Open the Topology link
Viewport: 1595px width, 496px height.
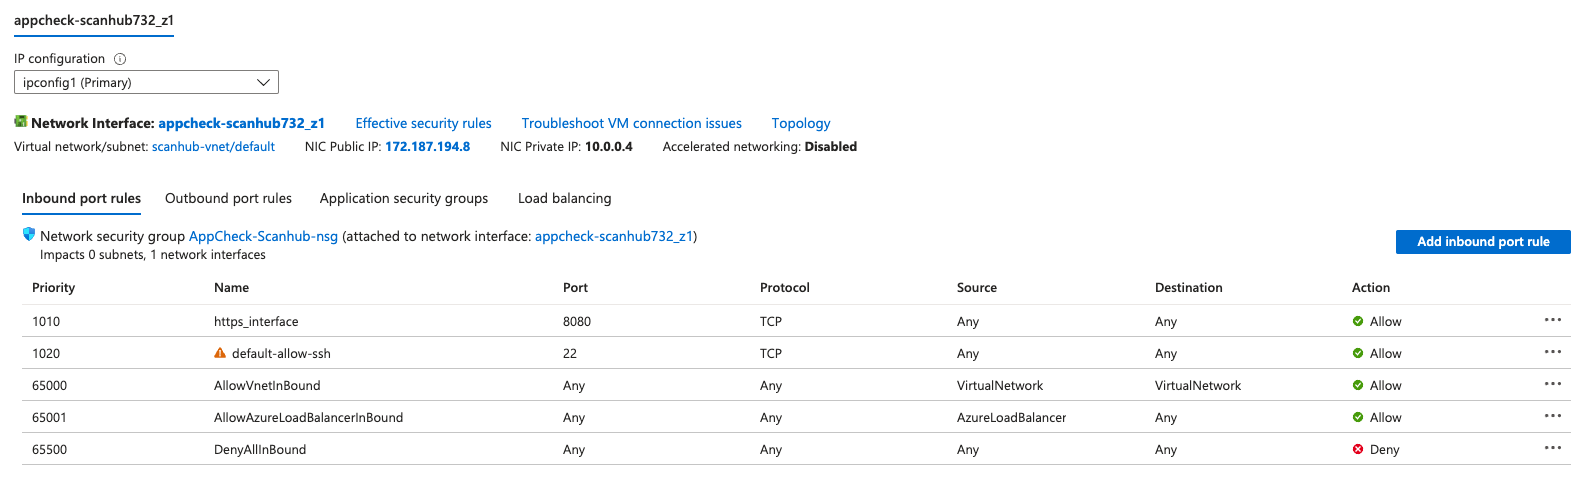[800, 123]
